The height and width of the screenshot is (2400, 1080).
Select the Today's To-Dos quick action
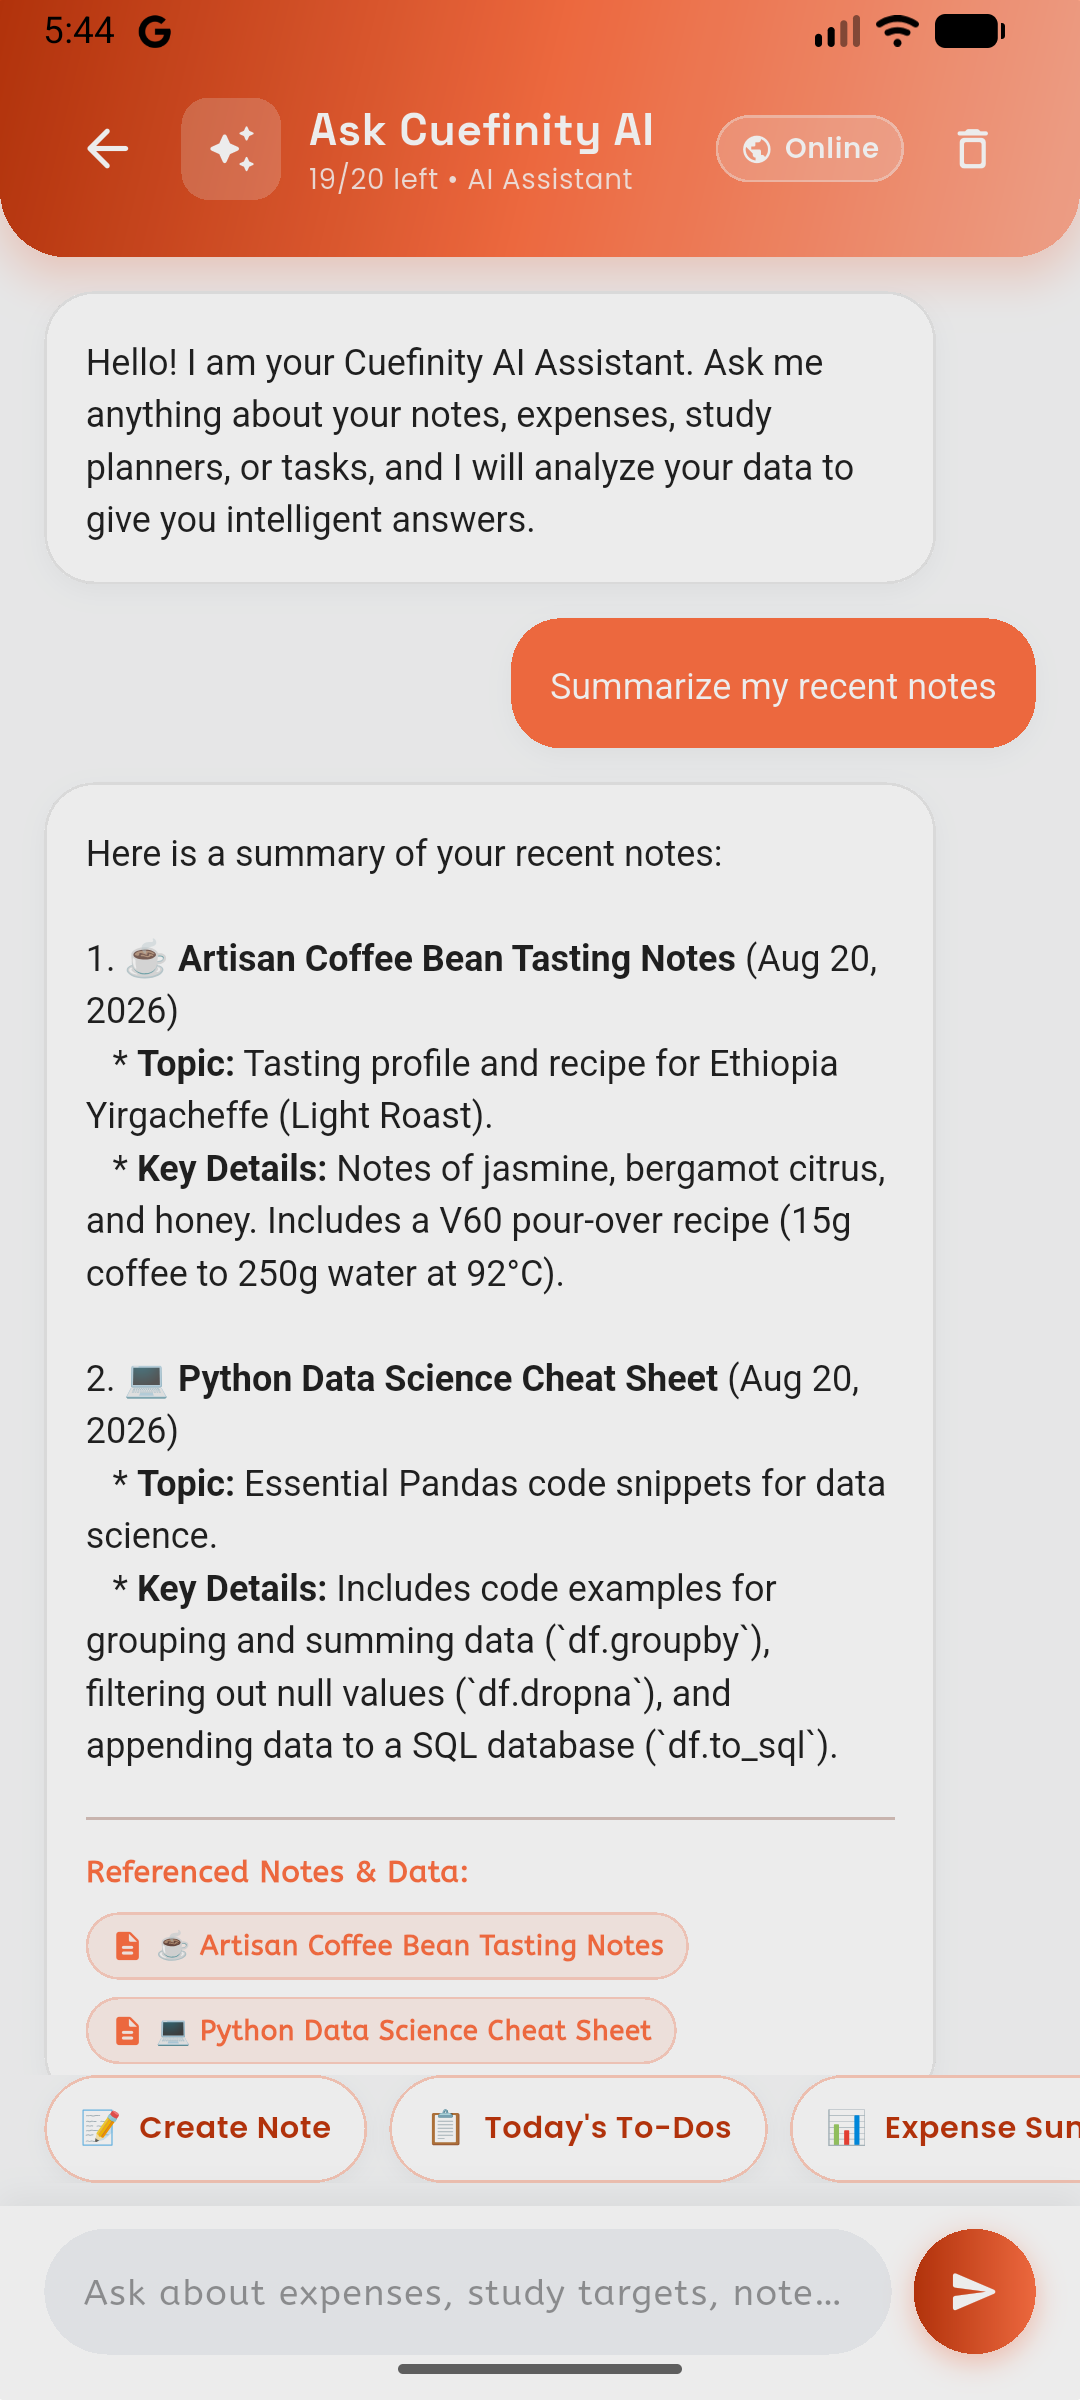click(x=579, y=2128)
